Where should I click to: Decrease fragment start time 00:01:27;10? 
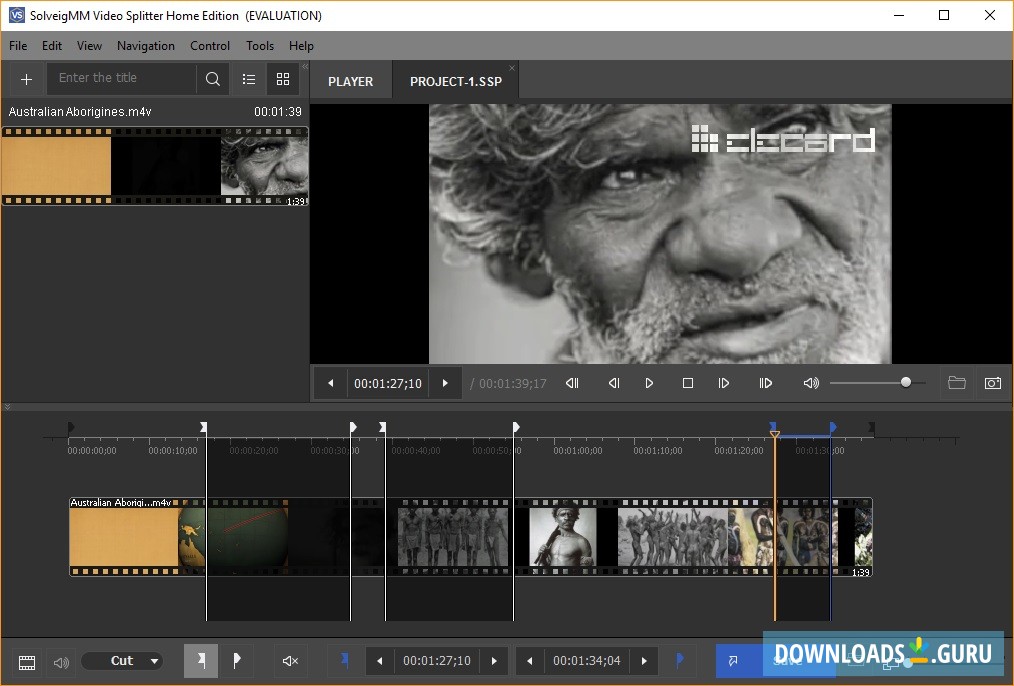click(380, 661)
